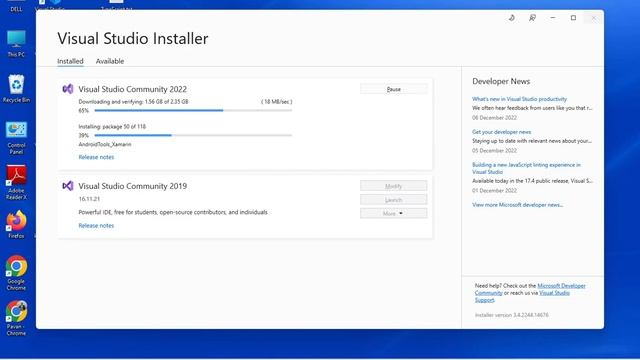This screenshot has height=360, width=640.
Task: Click the 06 December 2022 date
Action: pos(494,118)
